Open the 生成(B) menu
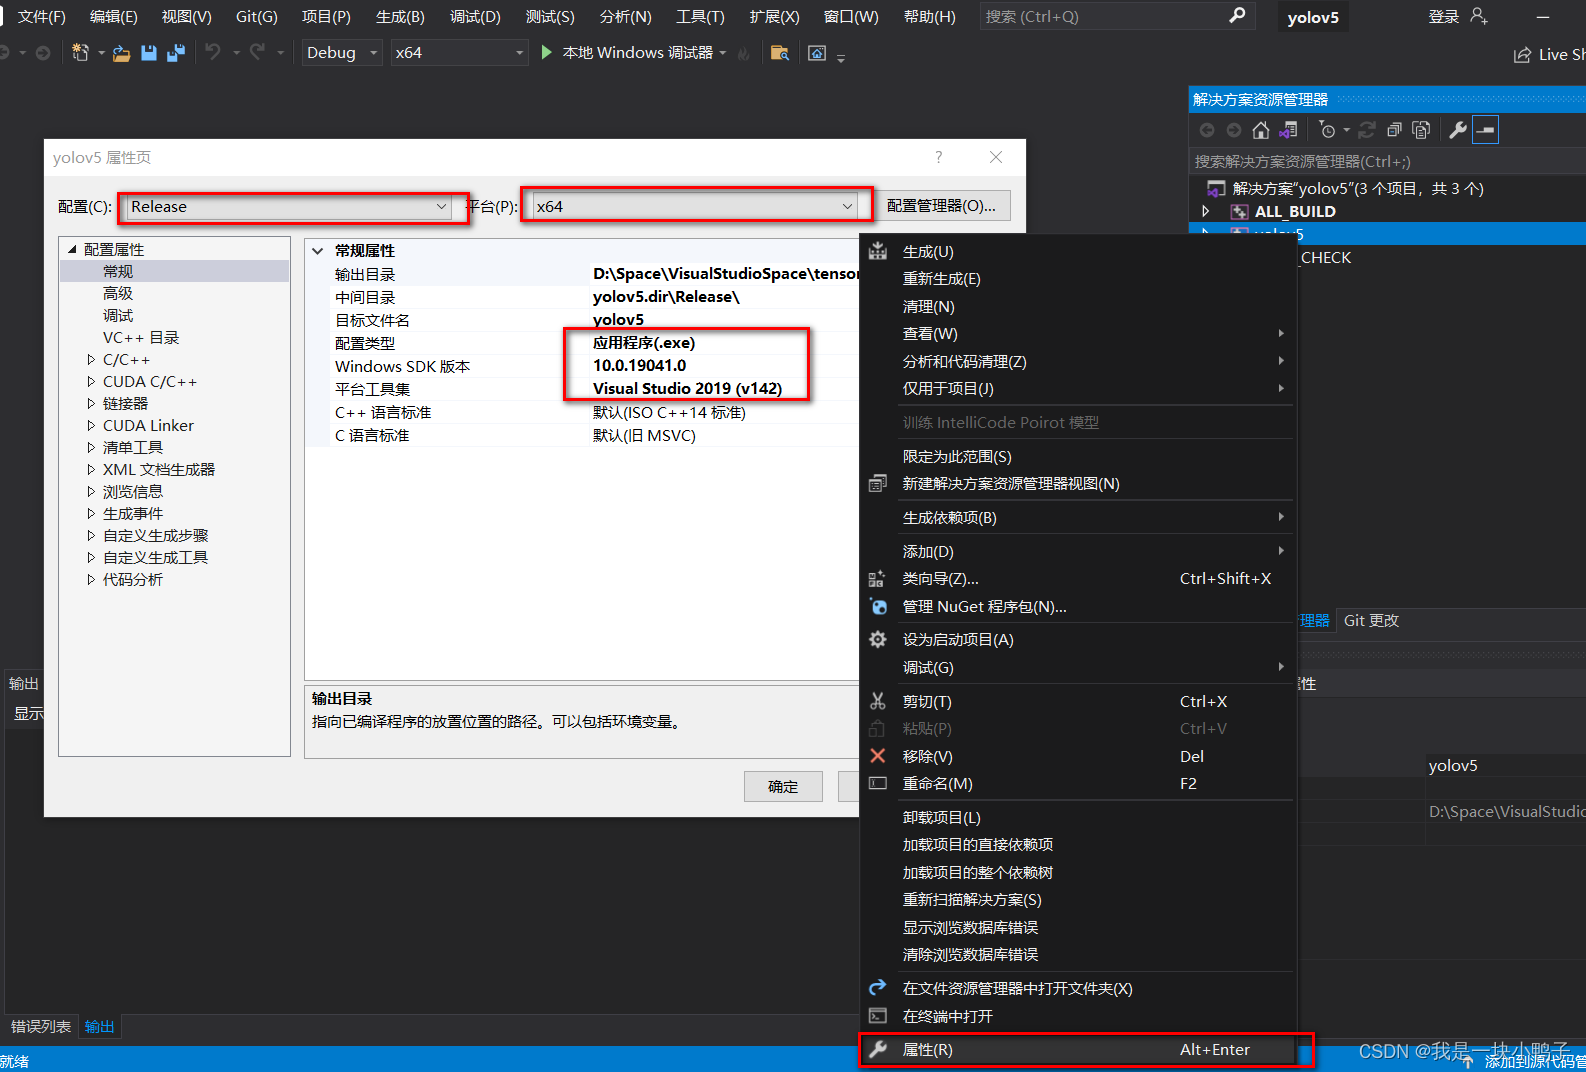This screenshot has width=1586, height=1072. pyautogui.click(x=400, y=16)
